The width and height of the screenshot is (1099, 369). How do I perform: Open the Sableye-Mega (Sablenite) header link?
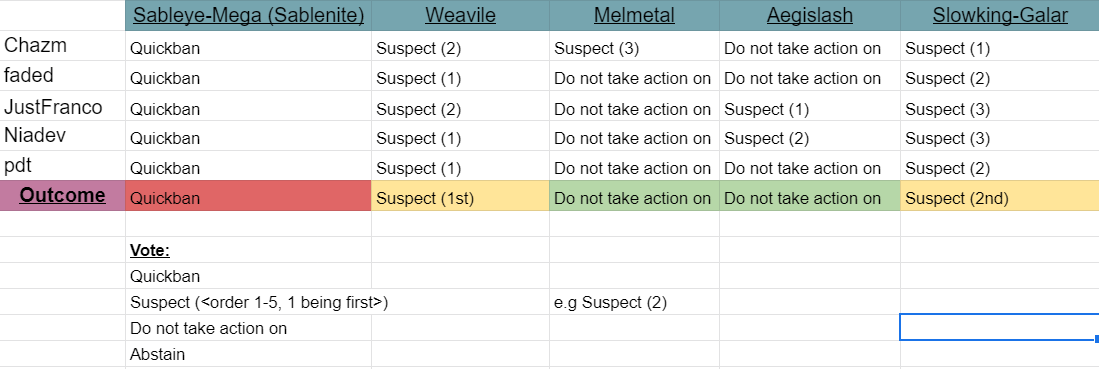(249, 15)
